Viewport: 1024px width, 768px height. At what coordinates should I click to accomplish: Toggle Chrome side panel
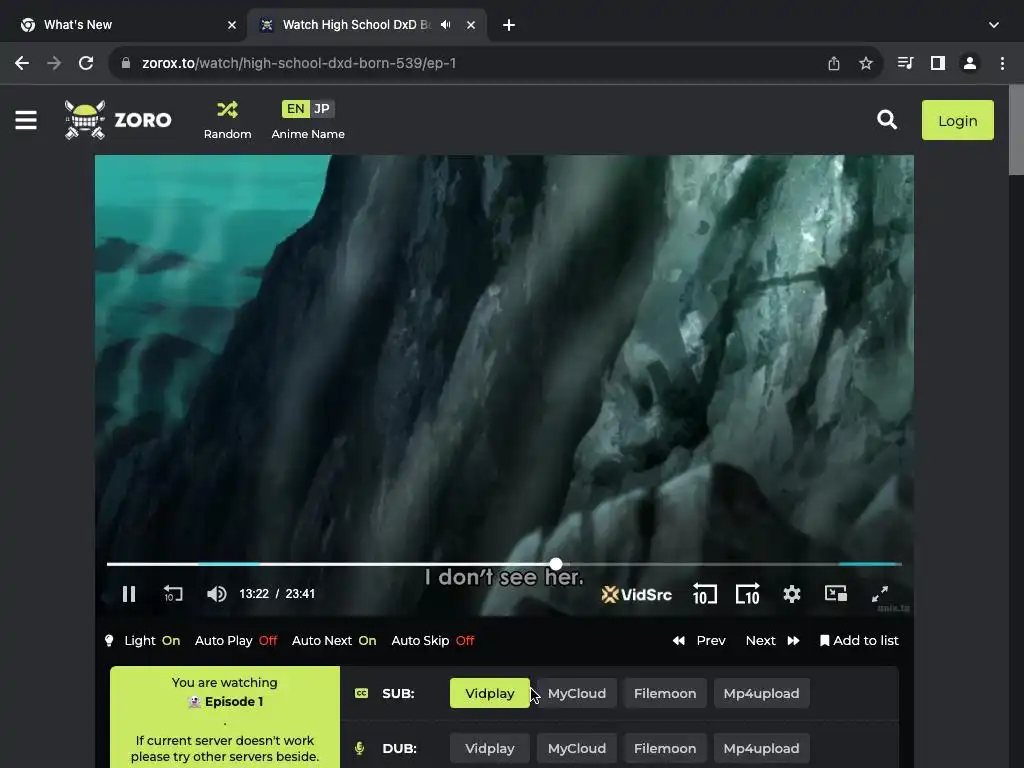pyautogui.click(x=937, y=63)
